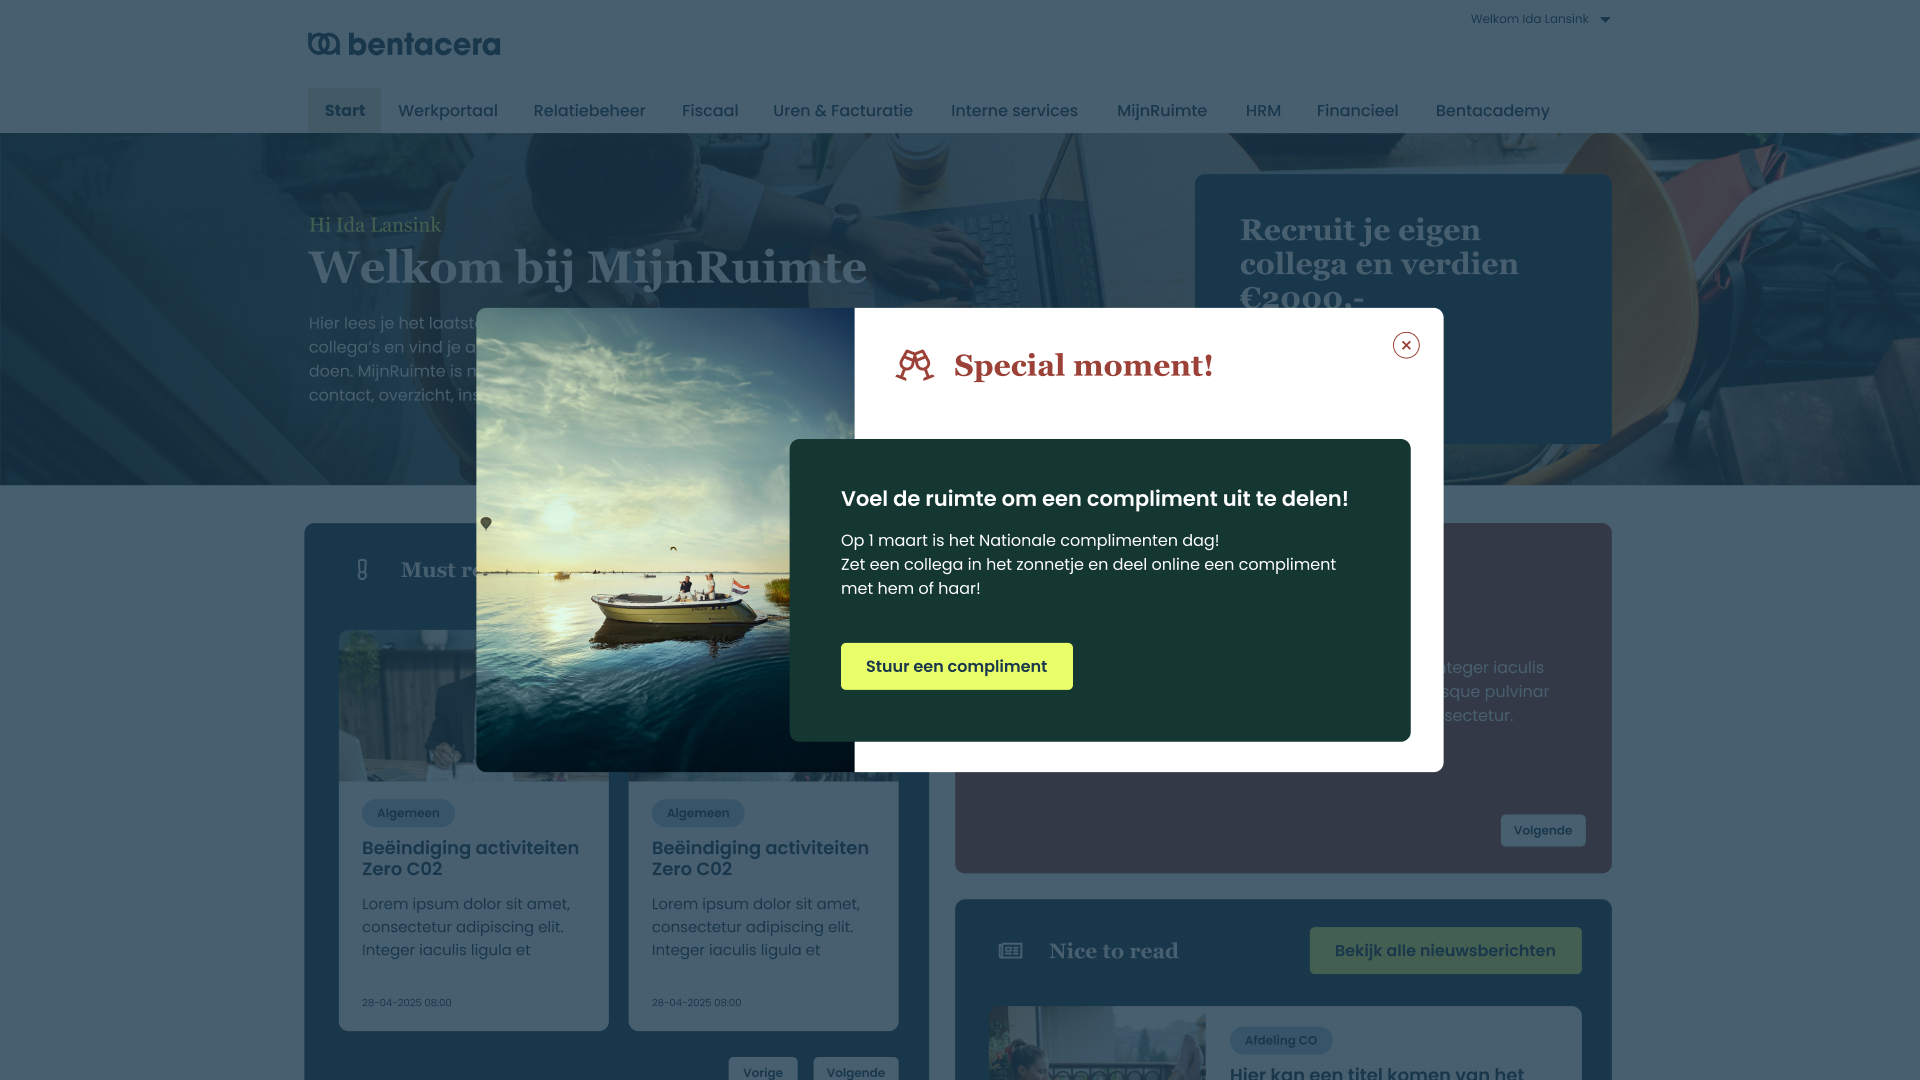Select the Start tab
1920x1080 pixels.
pos(345,111)
